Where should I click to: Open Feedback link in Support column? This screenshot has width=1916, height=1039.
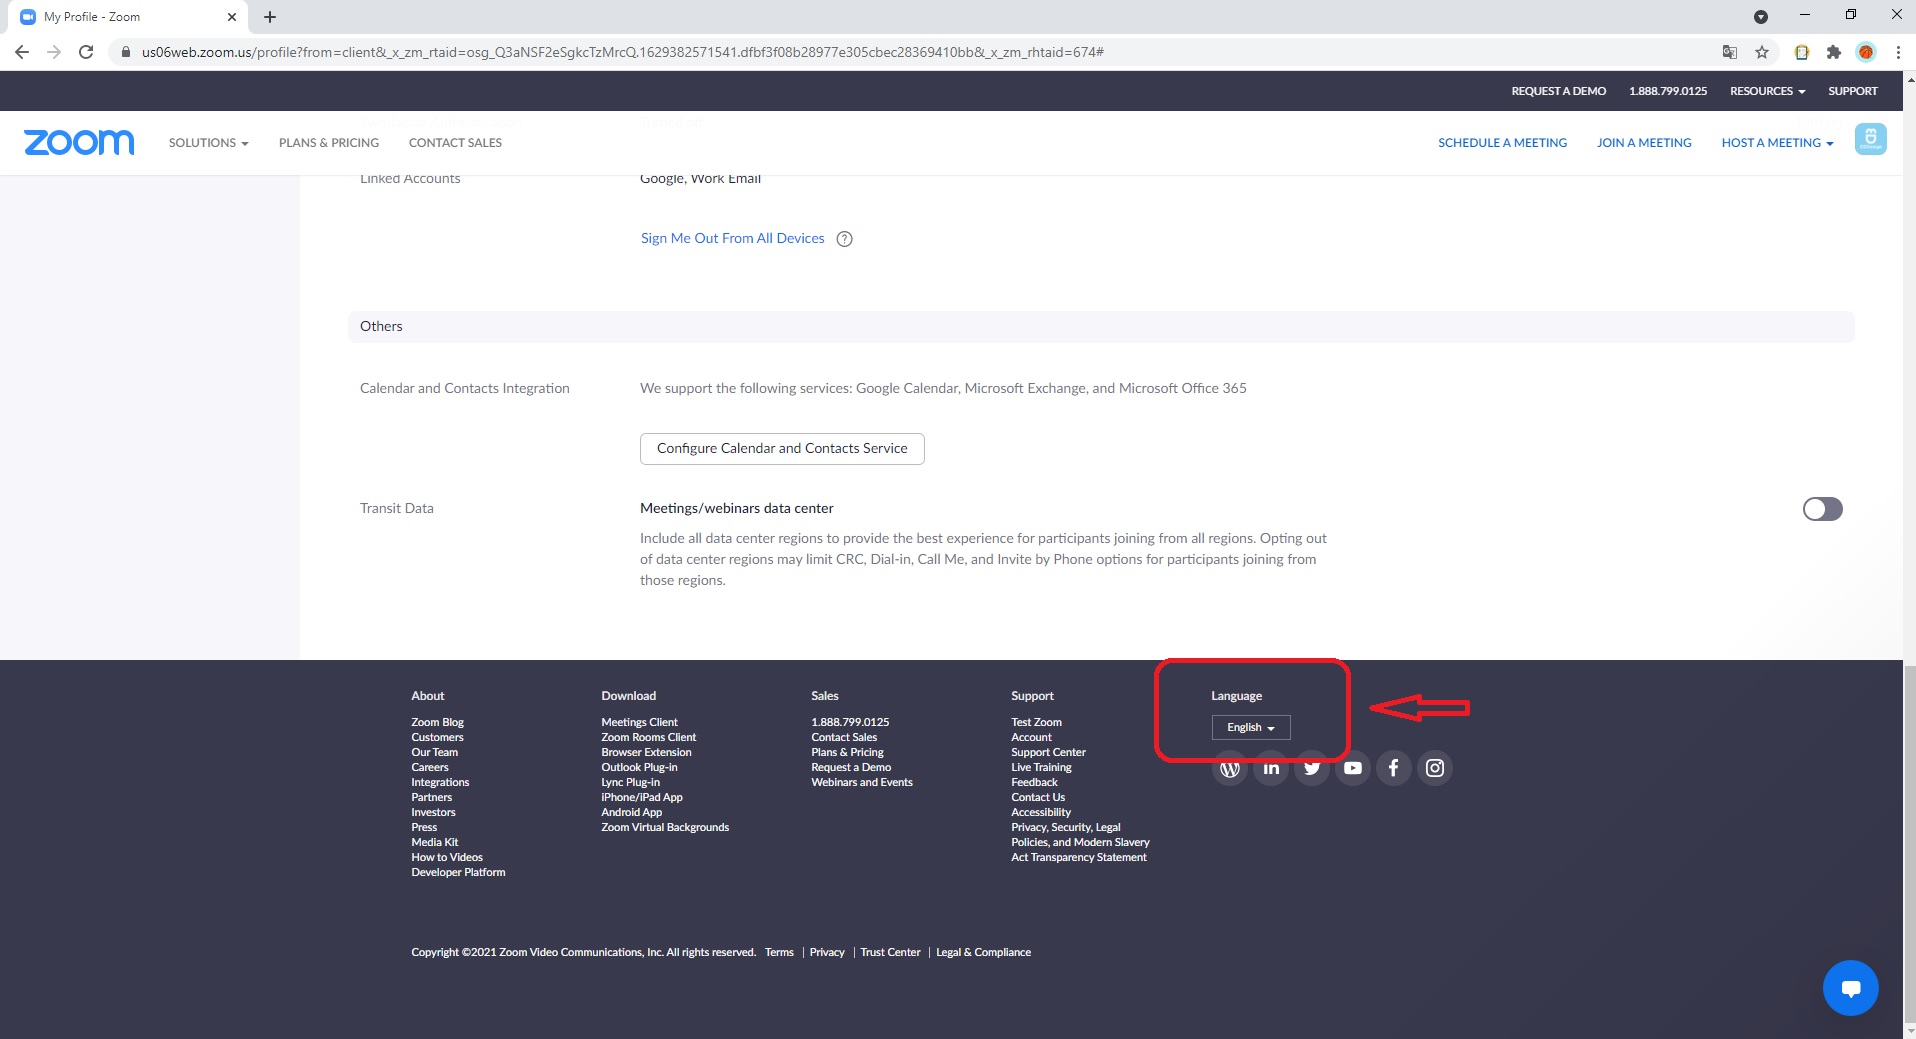pyautogui.click(x=1034, y=782)
